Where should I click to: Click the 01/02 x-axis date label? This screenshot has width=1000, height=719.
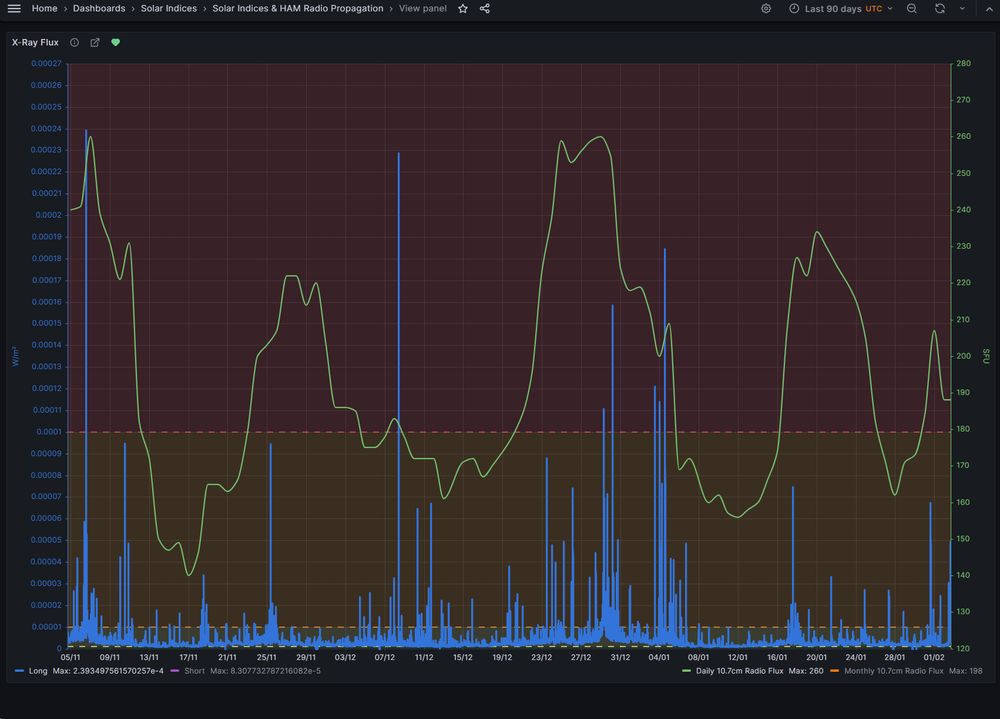coord(934,657)
